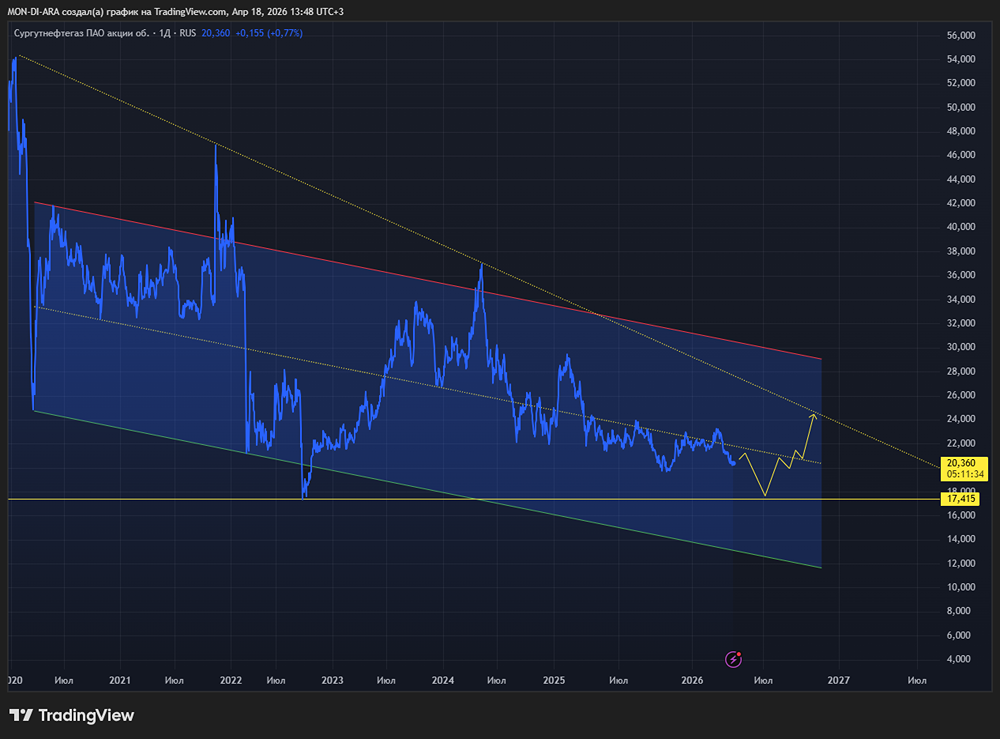The height and width of the screenshot is (739, 1000).
Task: Click the +0,155 (+0,77%) change value
Action: [269, 33]
